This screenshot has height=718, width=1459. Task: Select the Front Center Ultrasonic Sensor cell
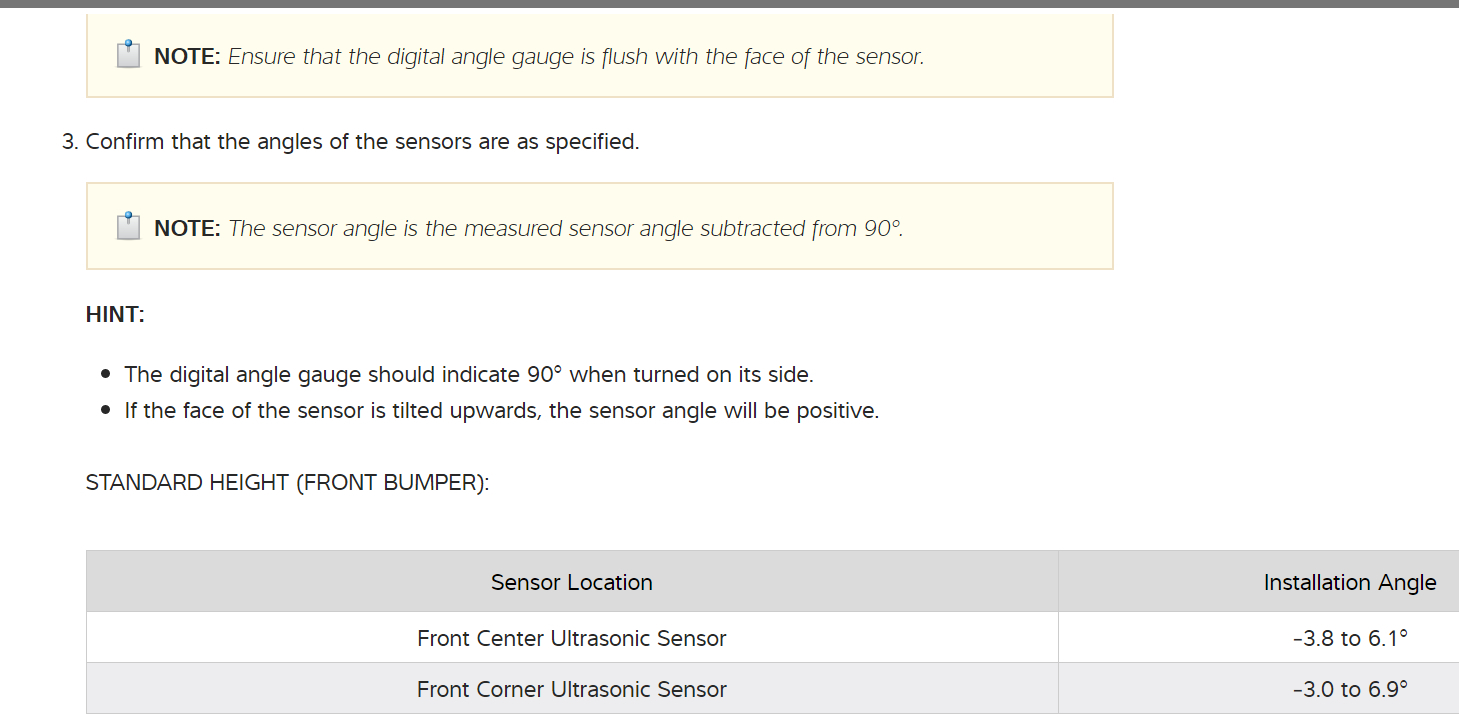tap(571, 638)
